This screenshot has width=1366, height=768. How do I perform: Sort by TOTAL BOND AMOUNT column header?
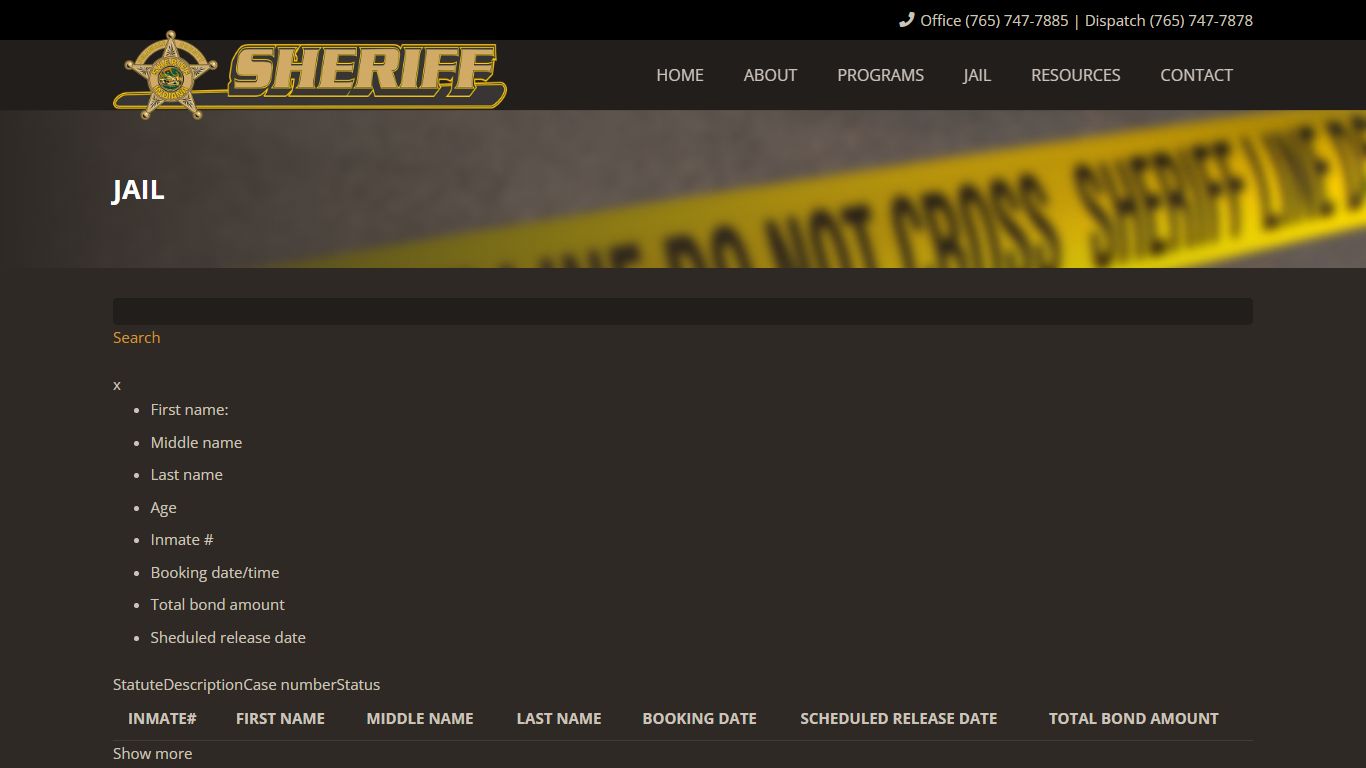pos(1133,718)
